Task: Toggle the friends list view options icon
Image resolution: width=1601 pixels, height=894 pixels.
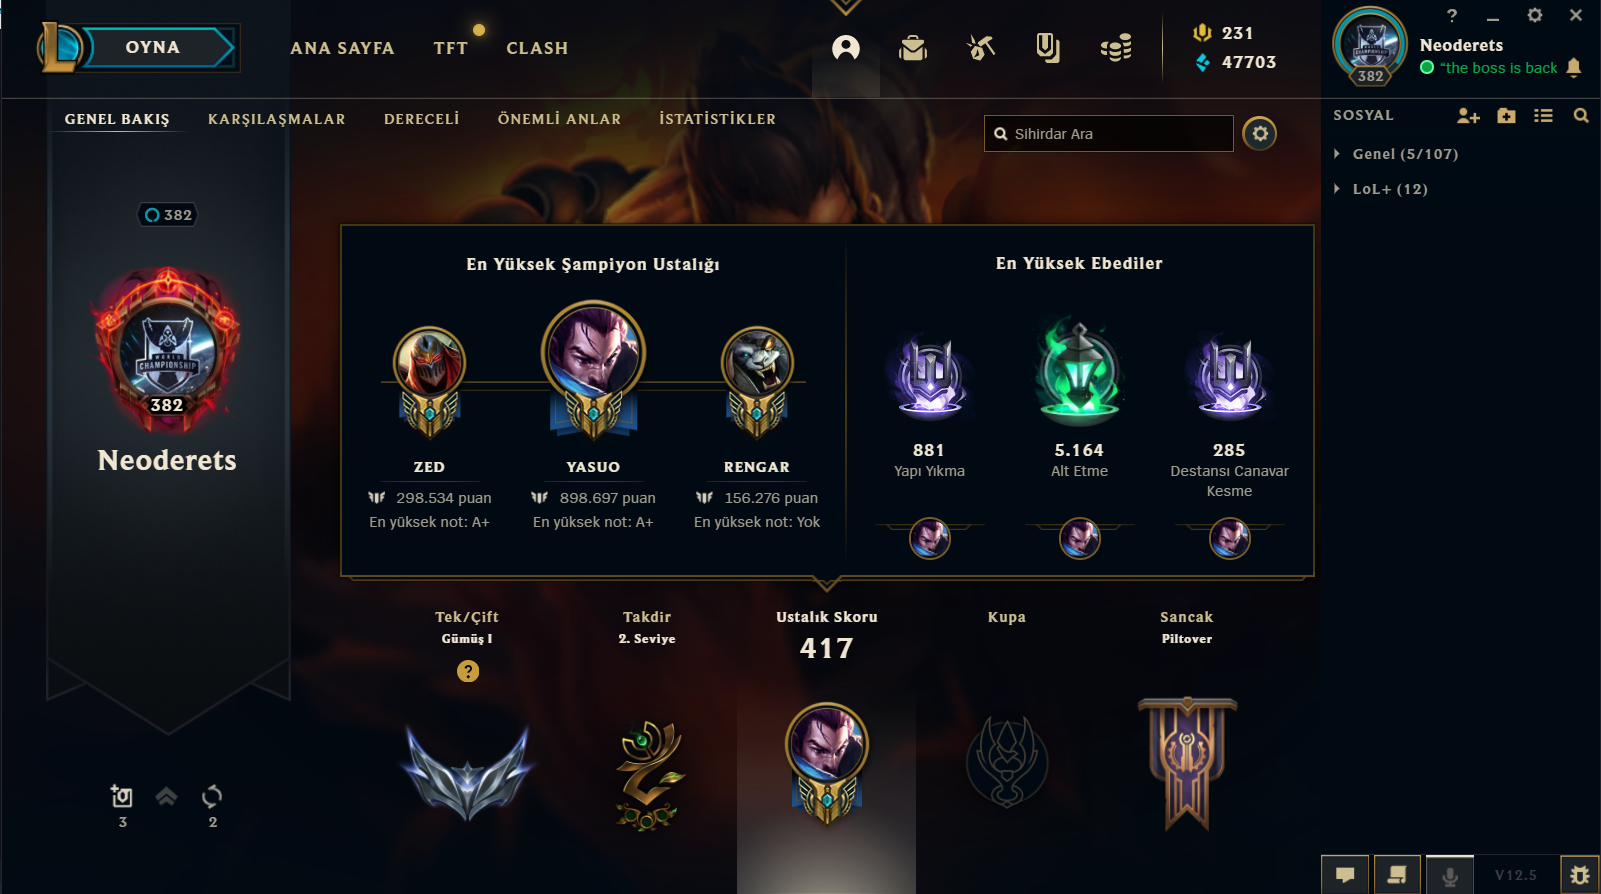Action: (x=1544, y=116)
